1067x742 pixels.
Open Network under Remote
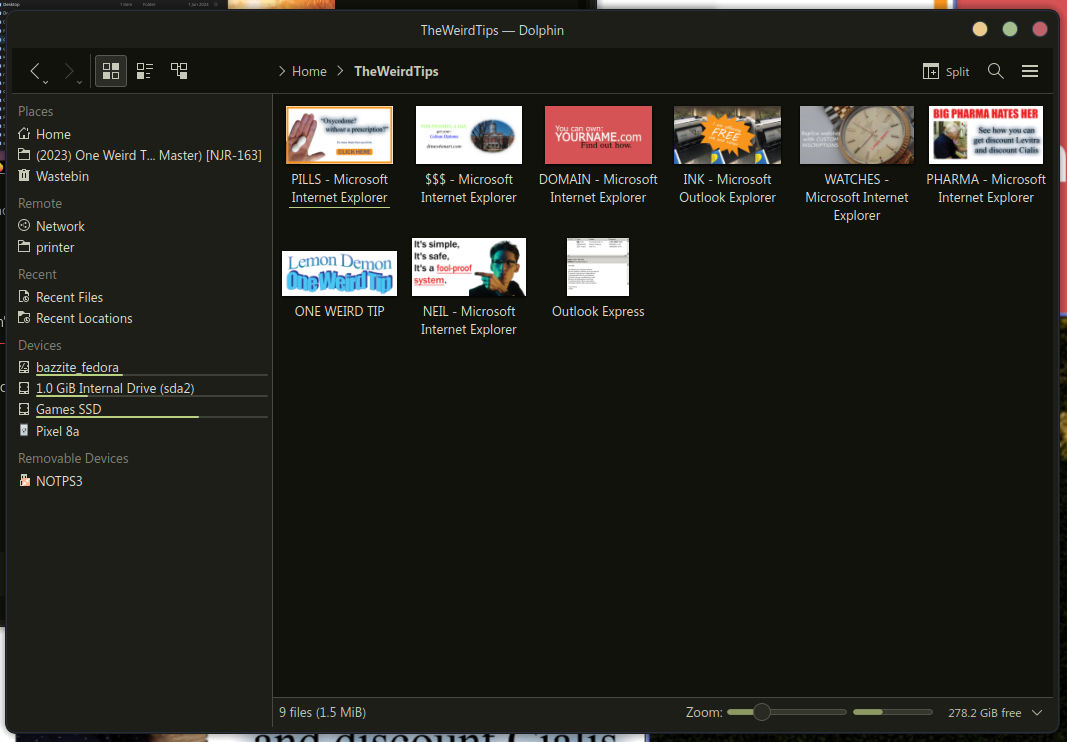142,226
